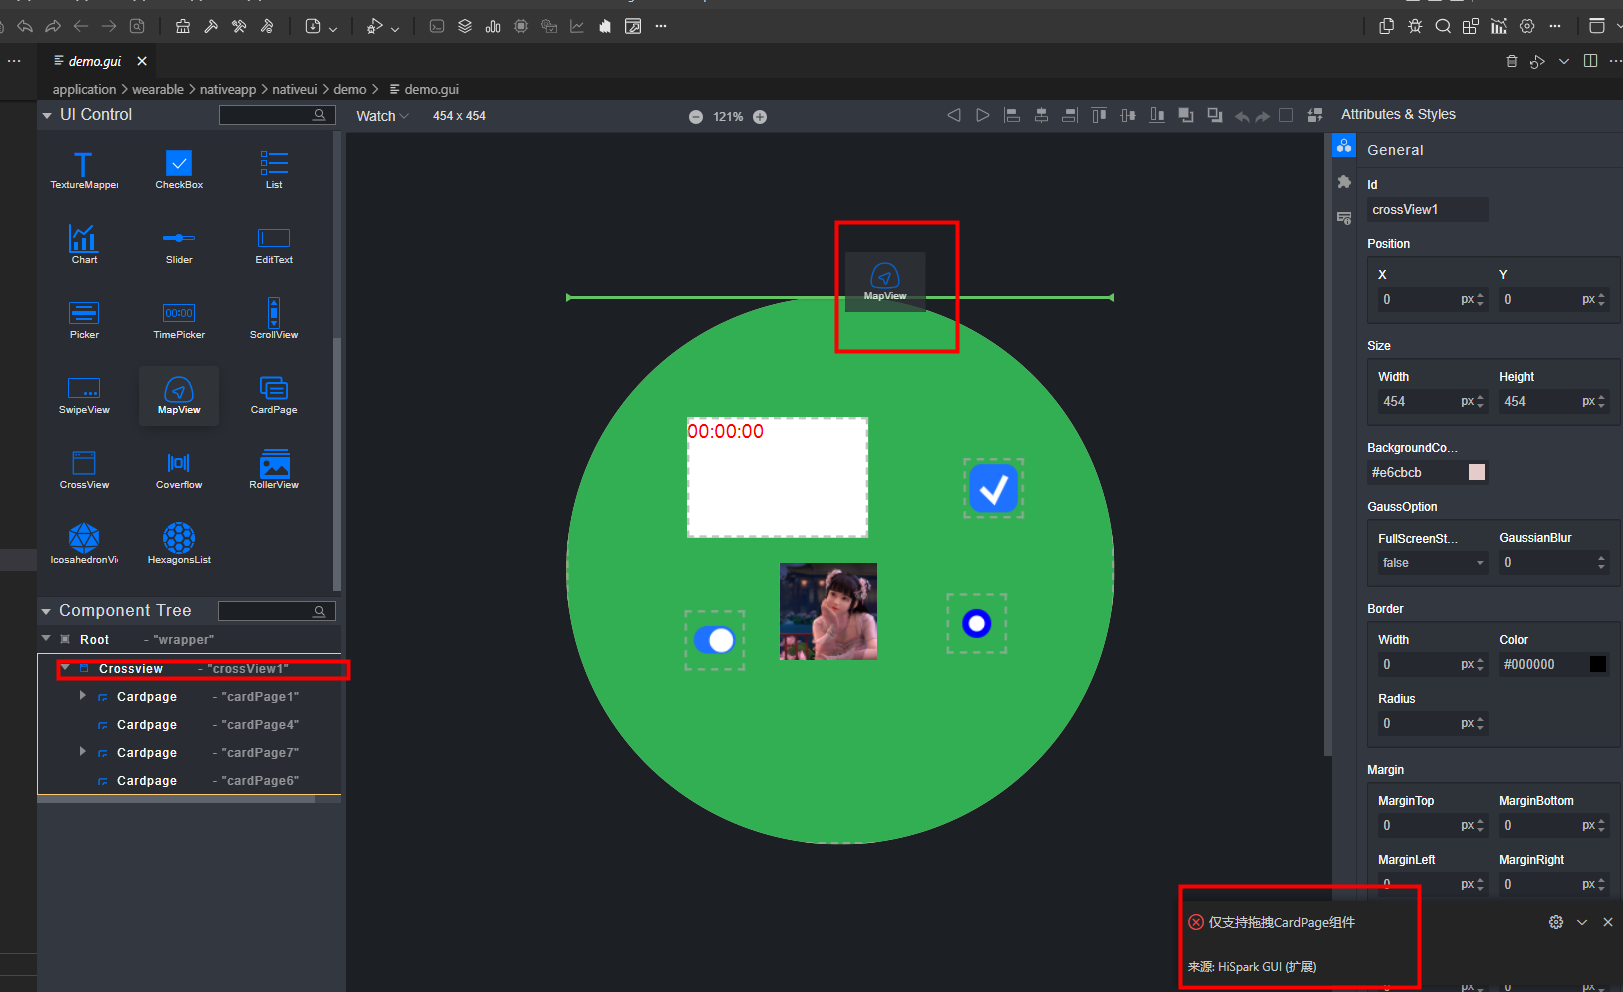
Task: Select cardPage4 in the component tree
Action: click(x=147, y=725)
